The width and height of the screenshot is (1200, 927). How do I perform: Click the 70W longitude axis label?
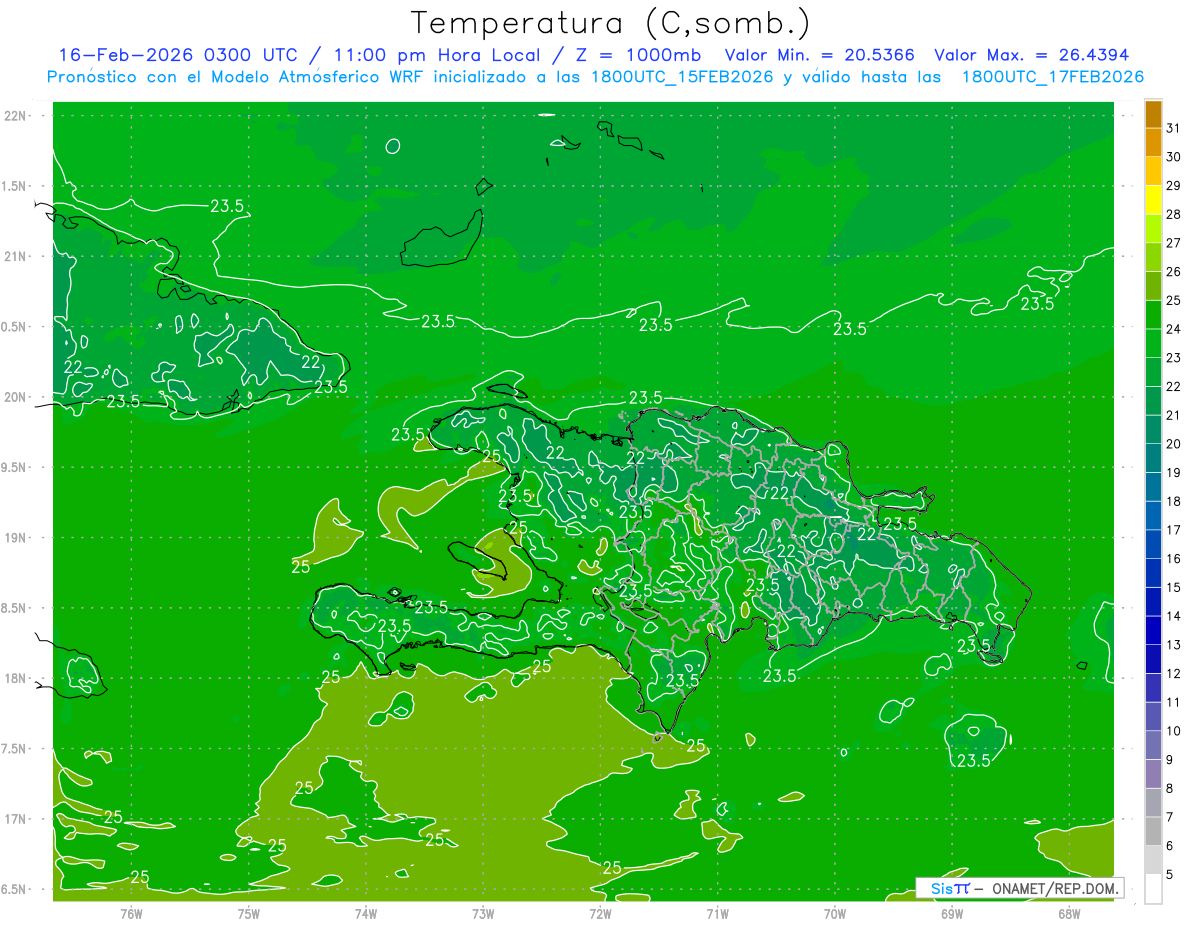click(835, 914)
